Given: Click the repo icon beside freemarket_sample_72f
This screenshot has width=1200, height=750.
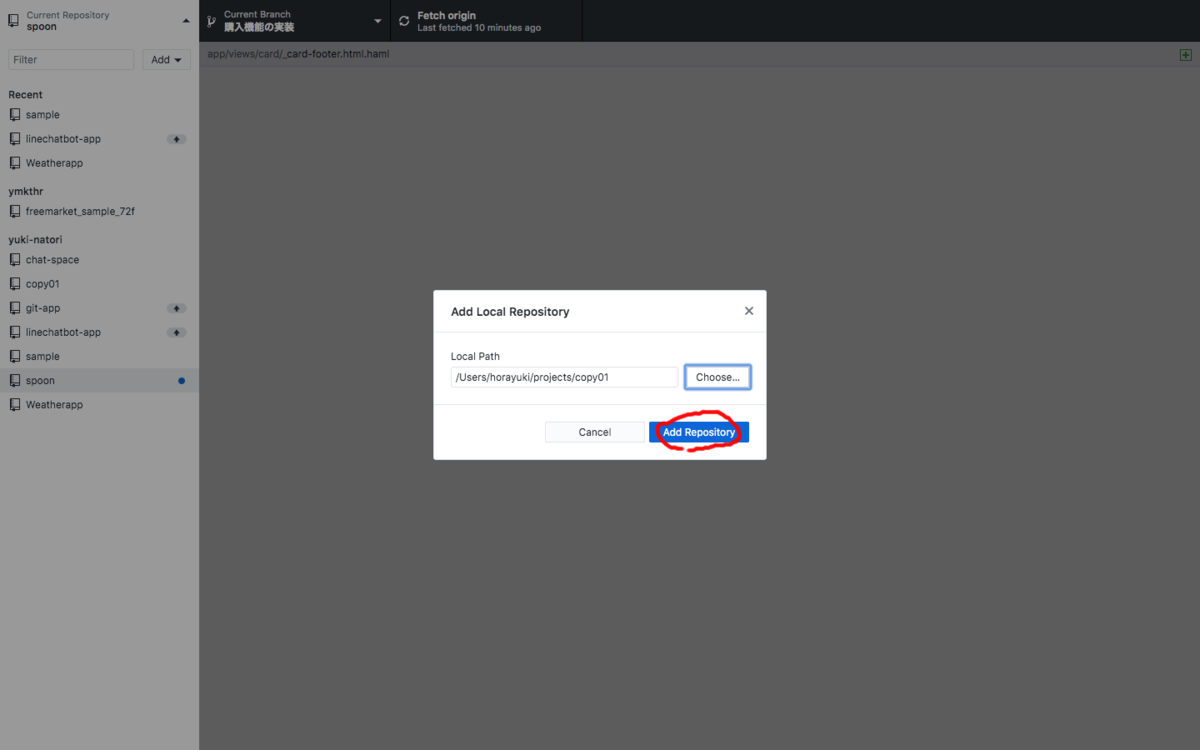Looking at the screenshot, I should 15,212.
